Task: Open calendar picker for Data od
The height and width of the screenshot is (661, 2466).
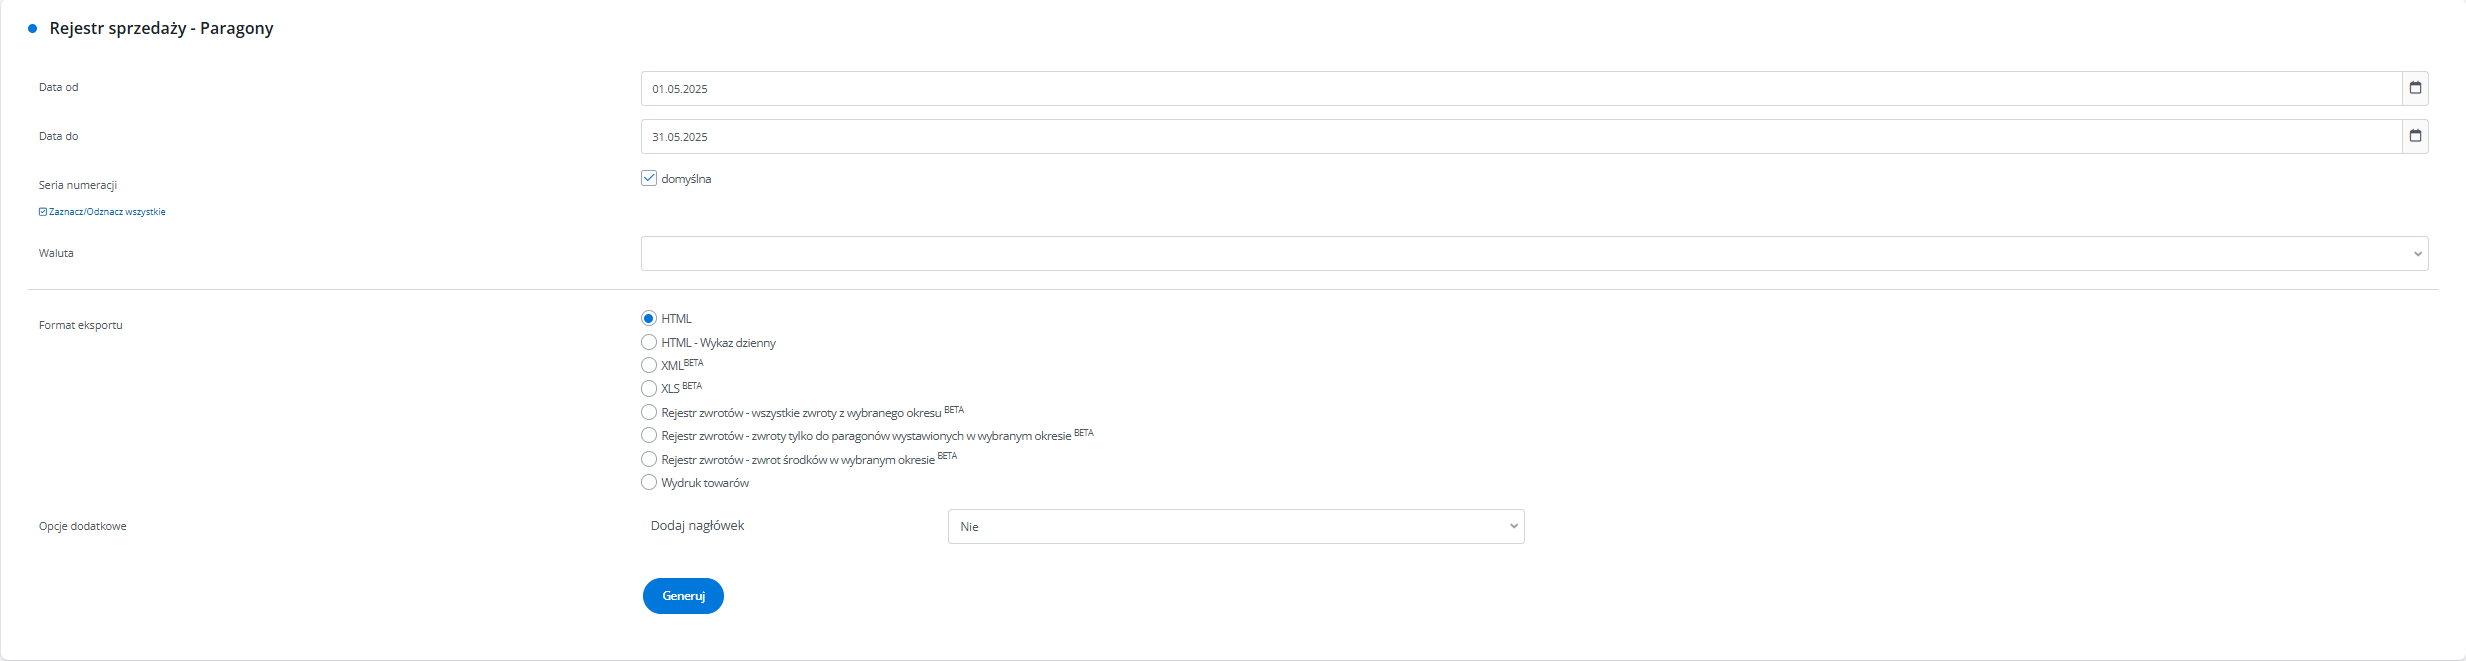Action: pos(2415,88)
